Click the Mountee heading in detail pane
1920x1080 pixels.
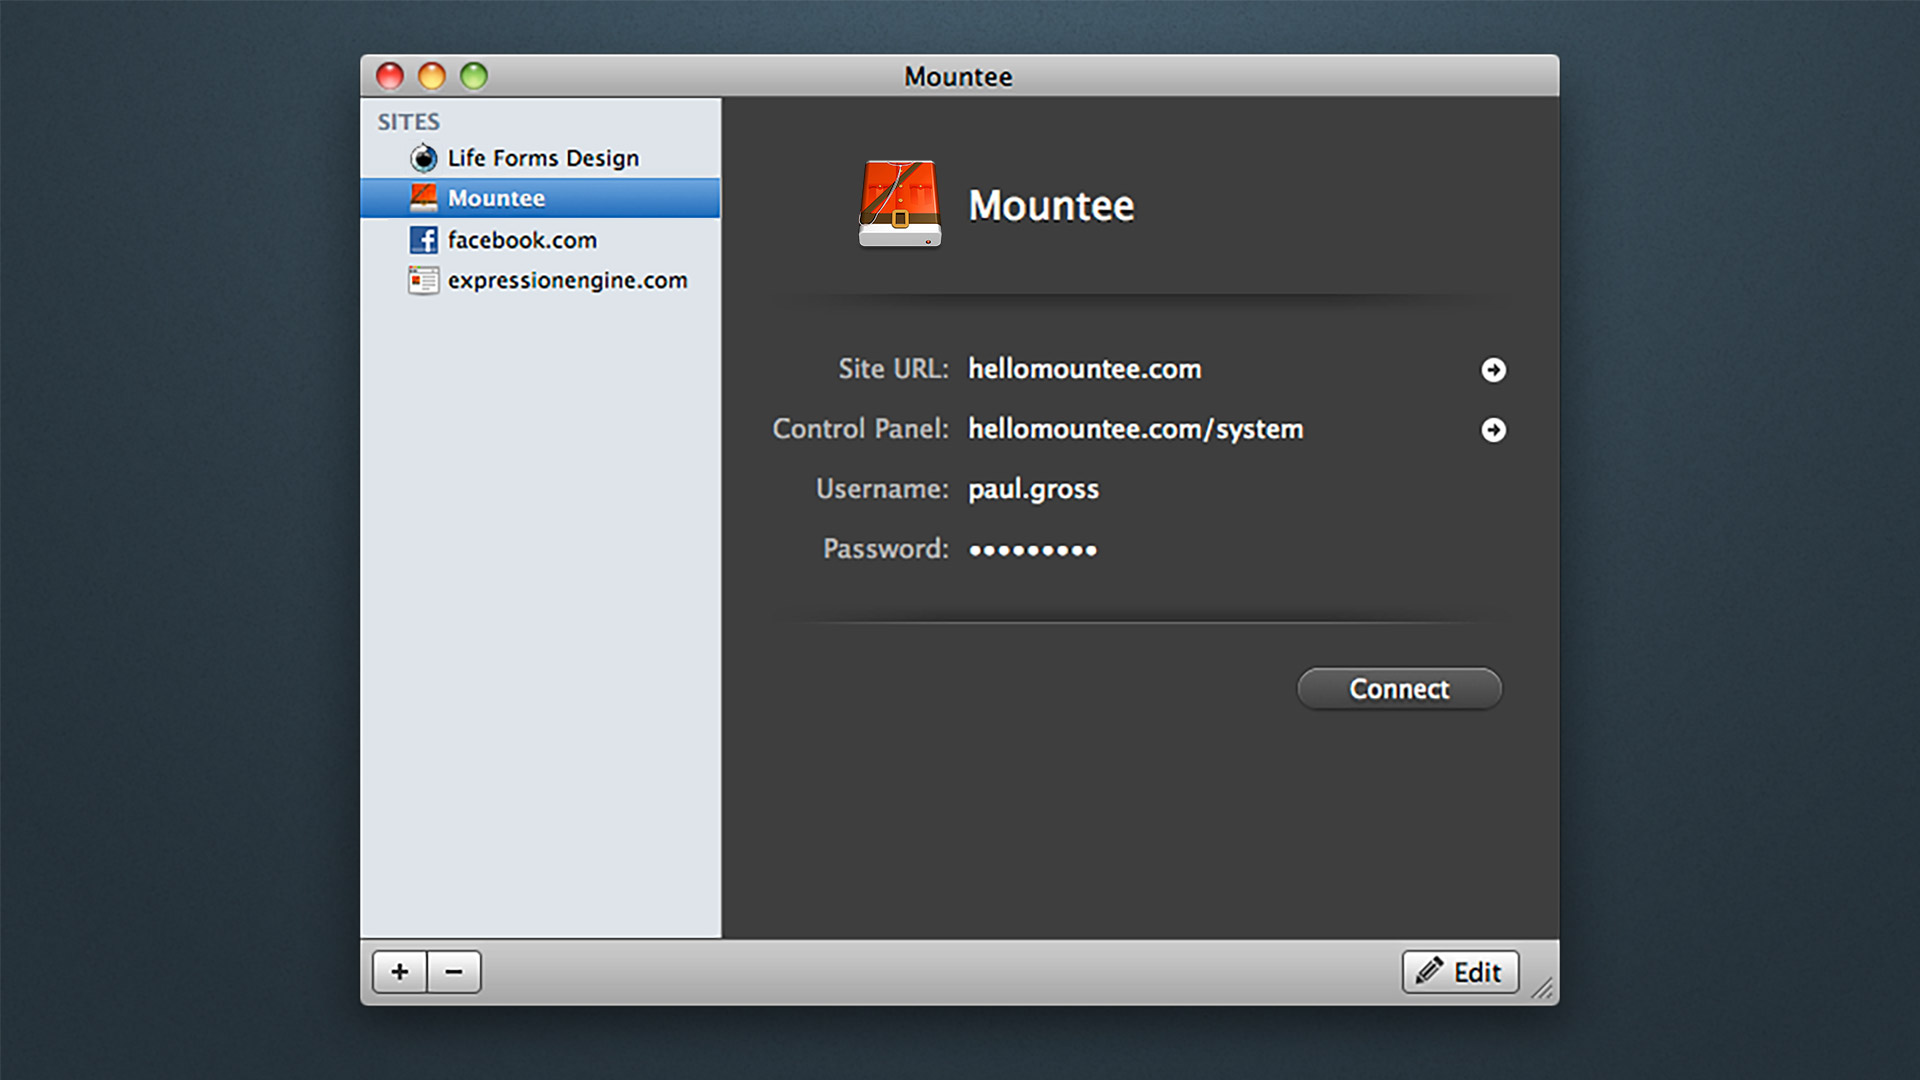[x=1051, y=206]
